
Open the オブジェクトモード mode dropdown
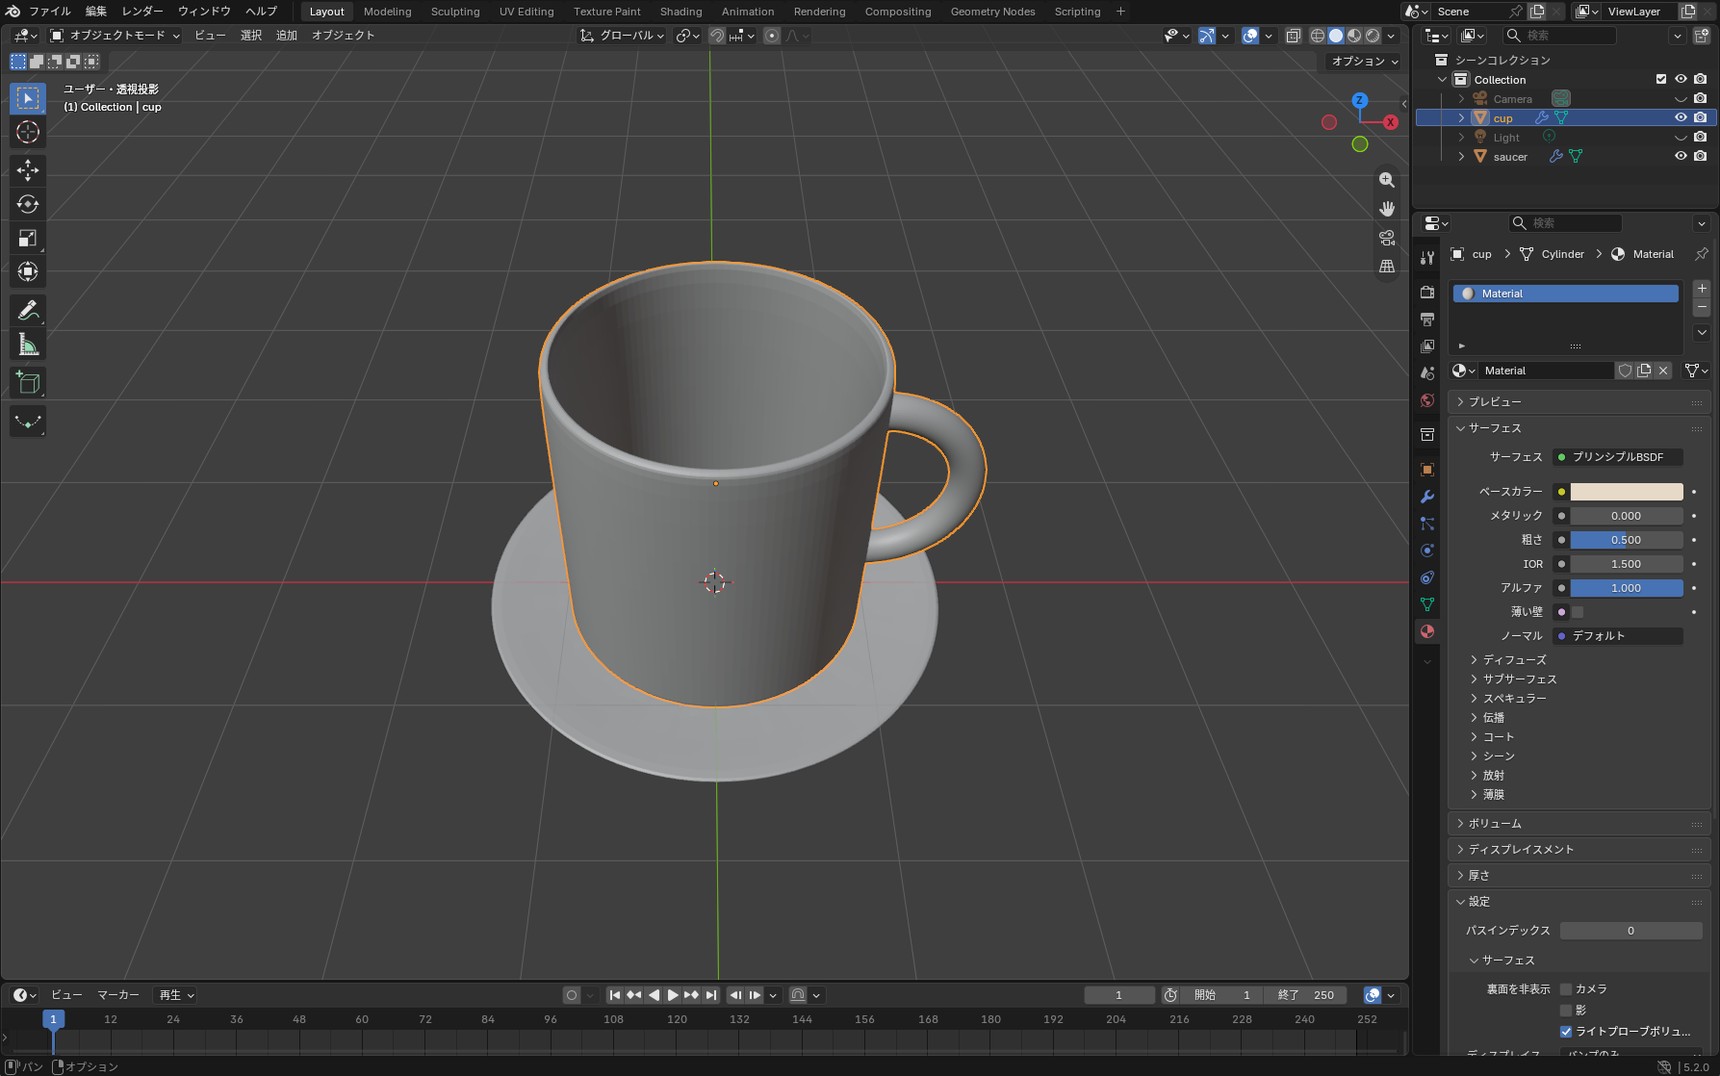click(x=115, y=35)
